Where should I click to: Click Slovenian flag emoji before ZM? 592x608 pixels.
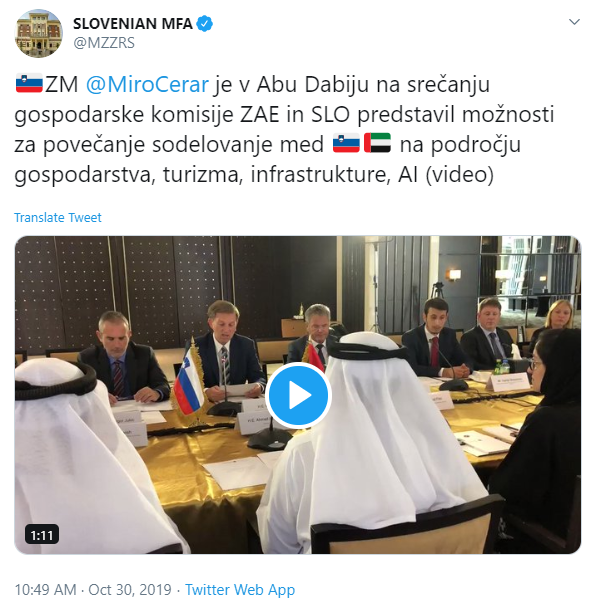[x=29, y=83]
